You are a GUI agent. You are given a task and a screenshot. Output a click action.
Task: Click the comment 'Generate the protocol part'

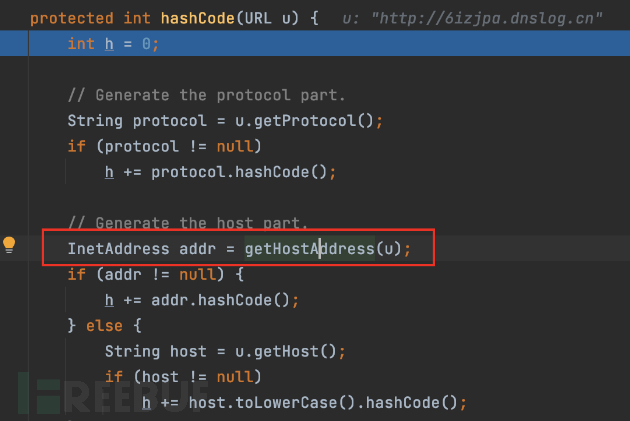tap(206, 95)
